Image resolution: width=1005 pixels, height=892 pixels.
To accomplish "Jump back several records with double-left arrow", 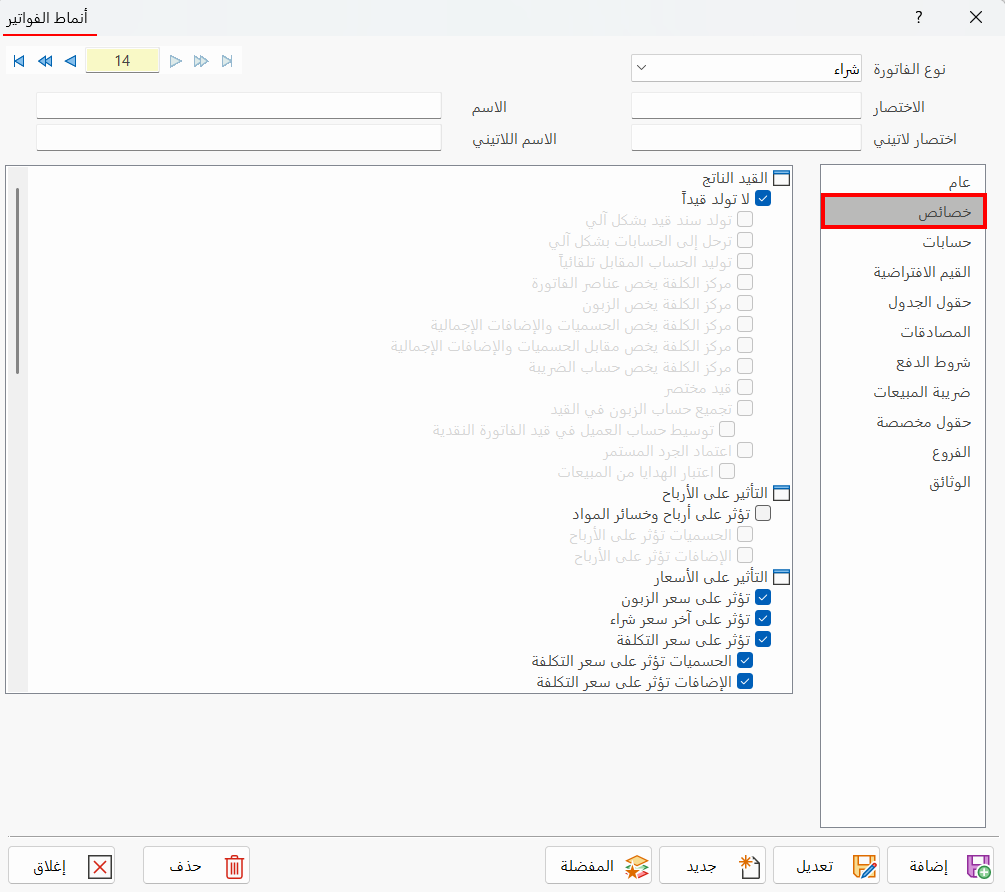I will click(45, 61).
